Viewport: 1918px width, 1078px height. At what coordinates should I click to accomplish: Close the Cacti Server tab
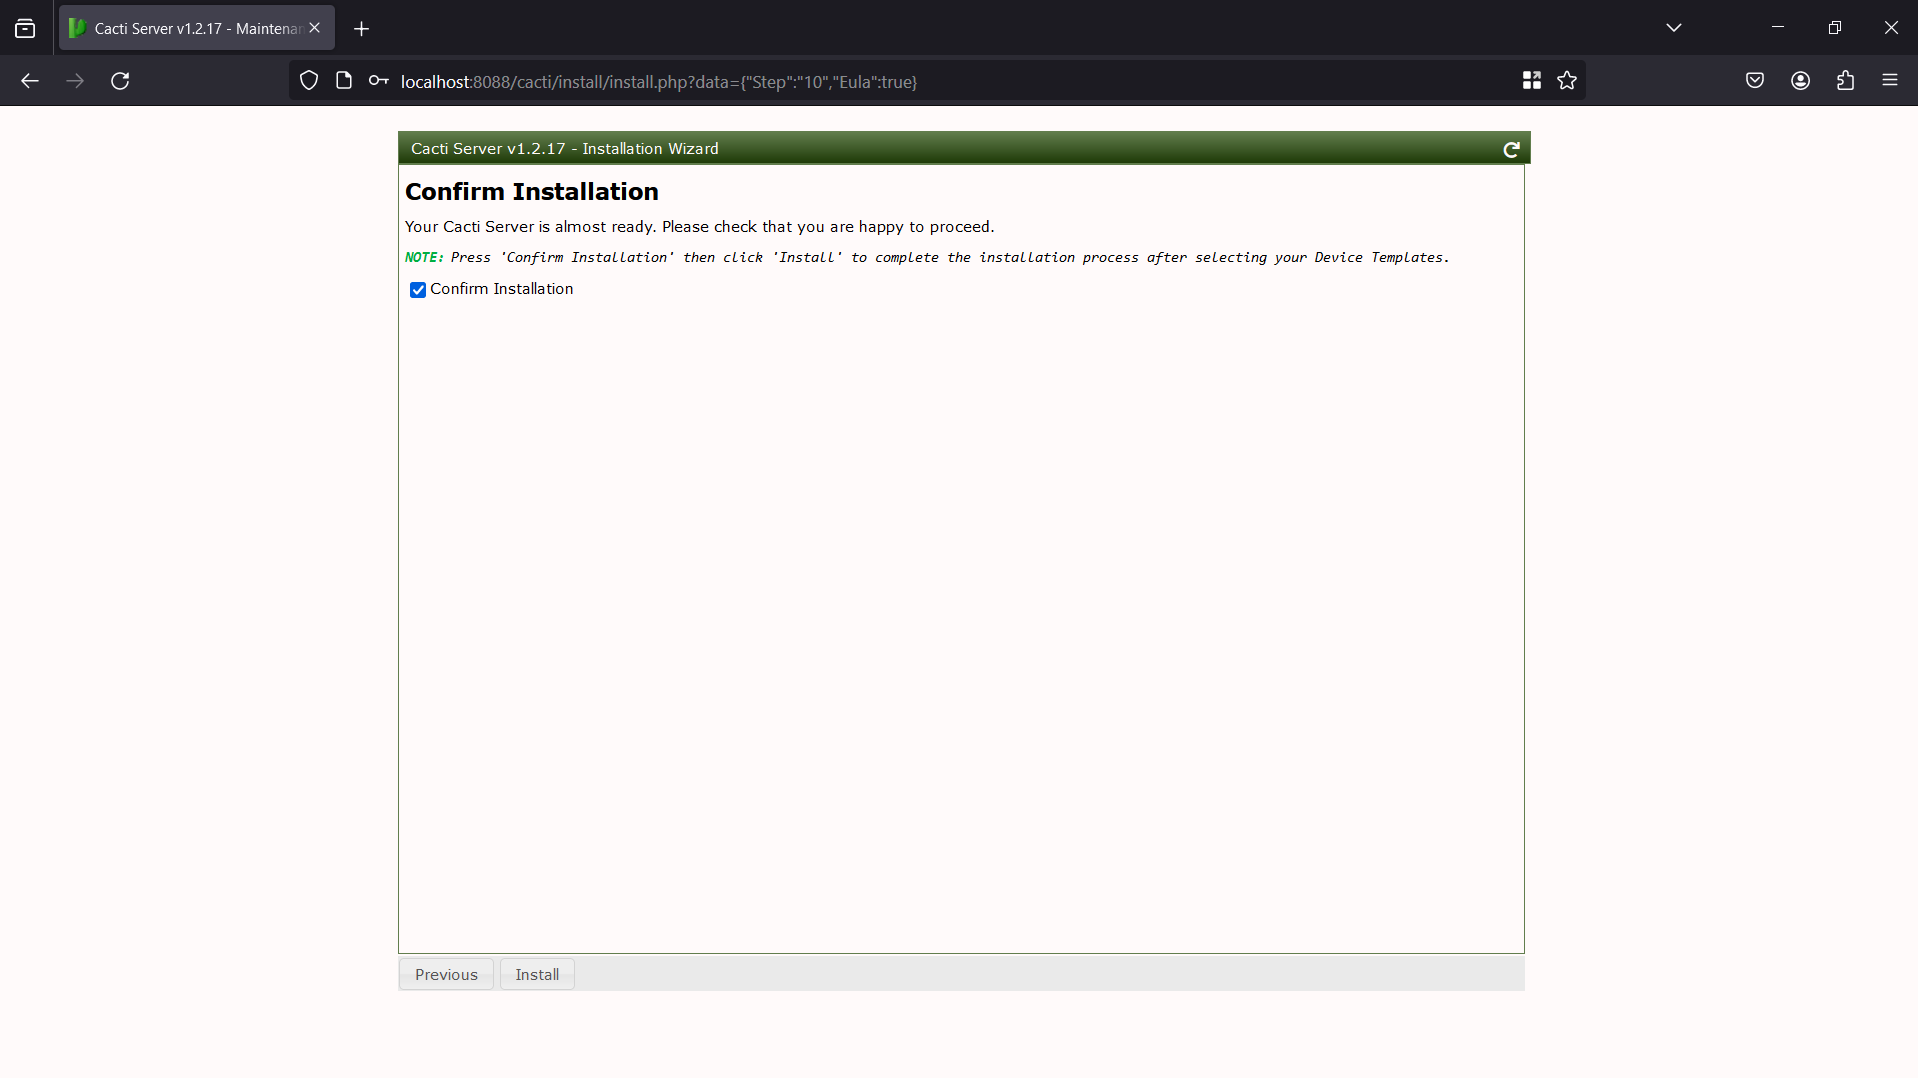(315, 28)
